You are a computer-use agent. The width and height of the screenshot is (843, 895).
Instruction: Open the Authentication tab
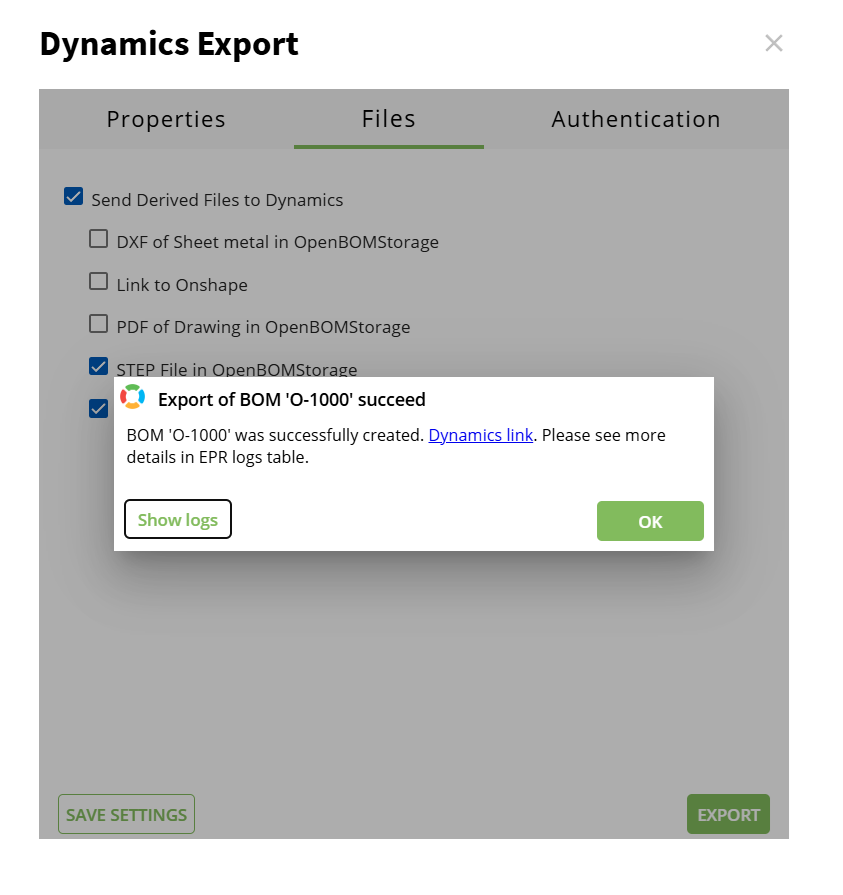(x=635, y=119)
